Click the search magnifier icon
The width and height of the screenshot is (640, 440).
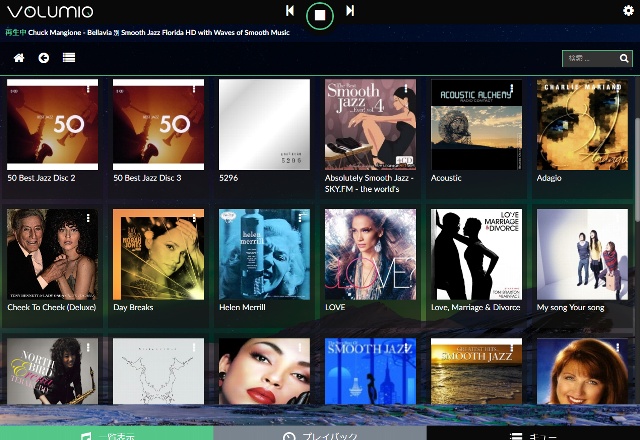[x=624, y=58]
